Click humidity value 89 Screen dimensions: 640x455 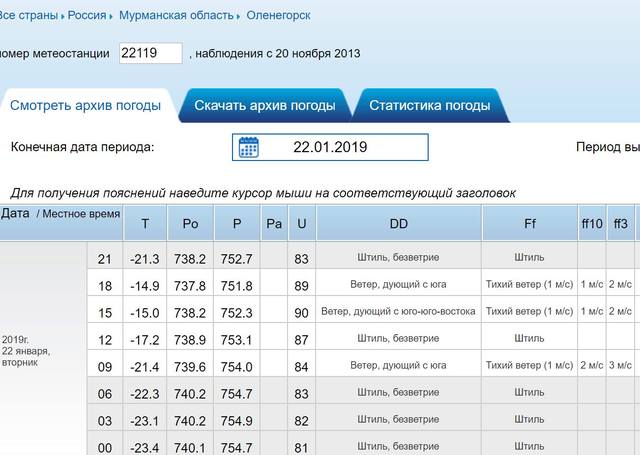[x=301, y=286]
